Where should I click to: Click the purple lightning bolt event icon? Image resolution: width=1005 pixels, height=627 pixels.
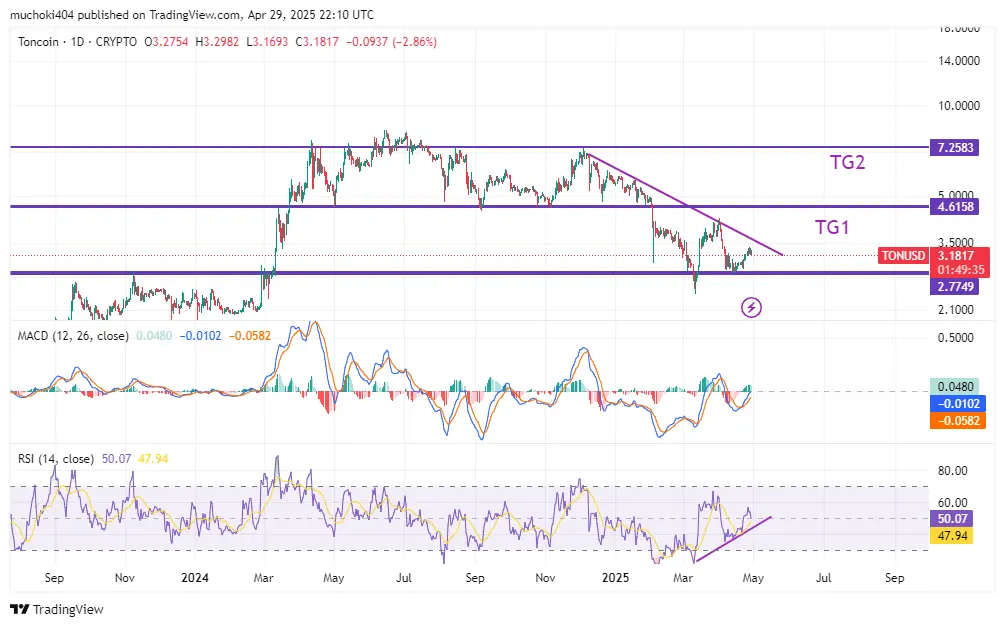click(x=752, y=308)
